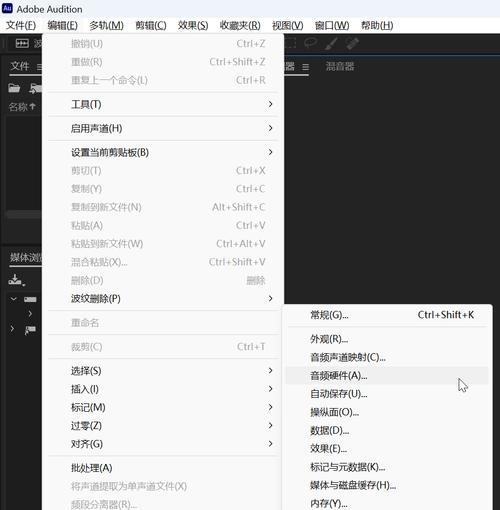Expand the 对齐(G) submenu
500x510 pixels.
click(163, 444)
